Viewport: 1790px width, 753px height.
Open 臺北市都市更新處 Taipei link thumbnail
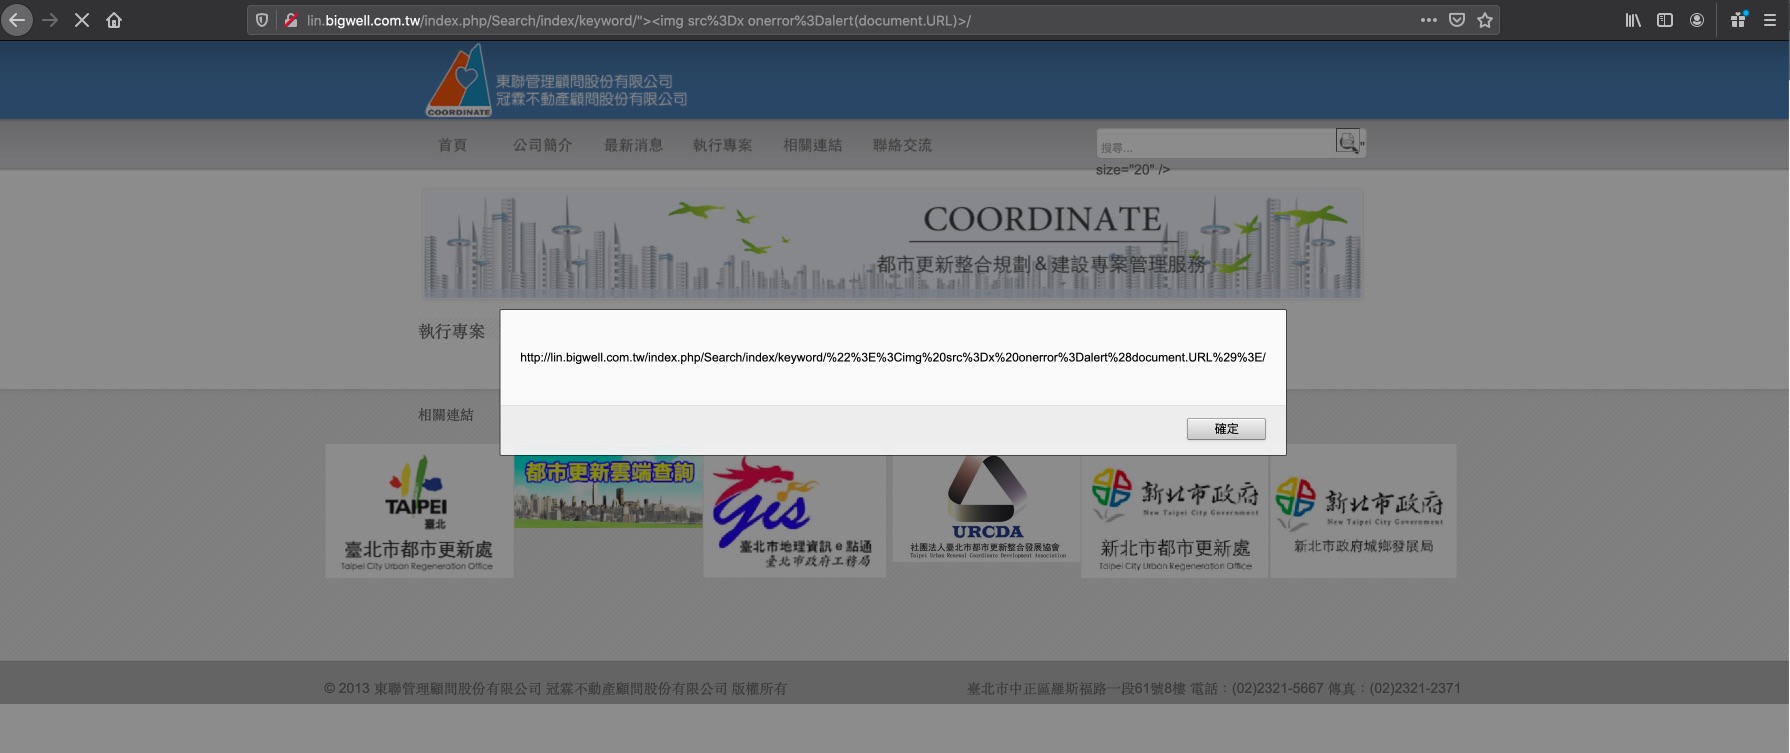(x=419, y=511)
